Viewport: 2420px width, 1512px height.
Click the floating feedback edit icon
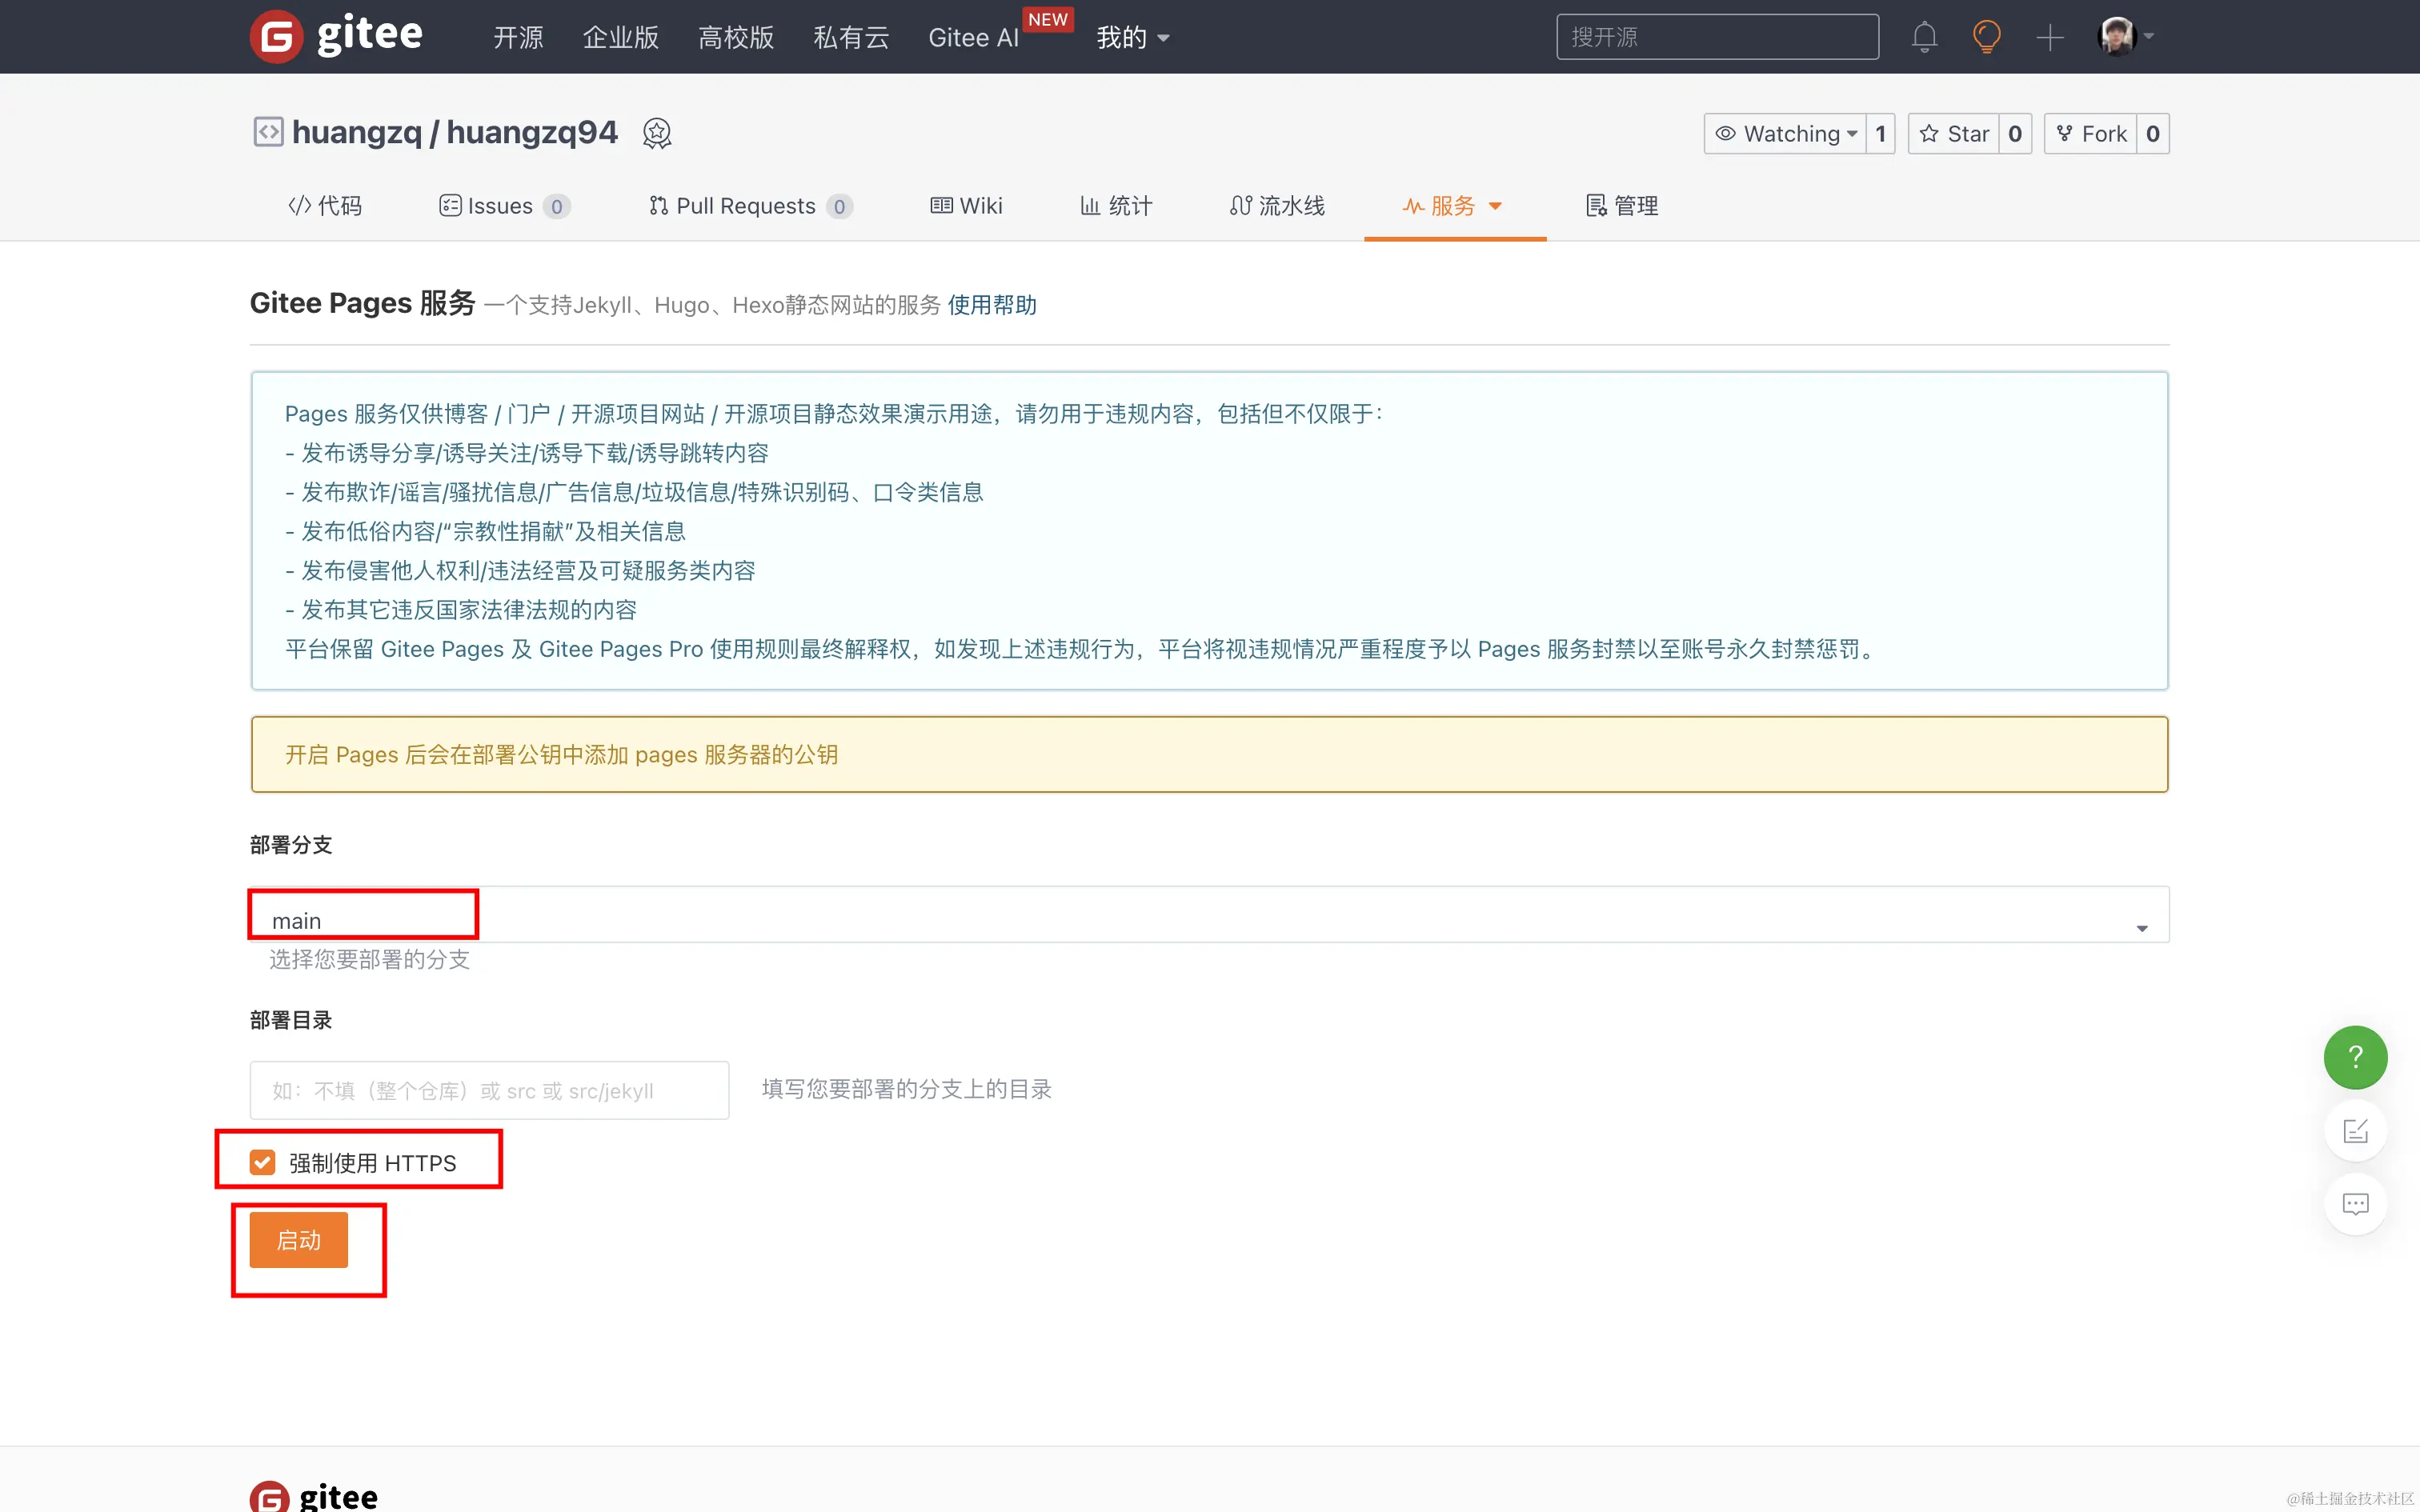point(2355,1131)
